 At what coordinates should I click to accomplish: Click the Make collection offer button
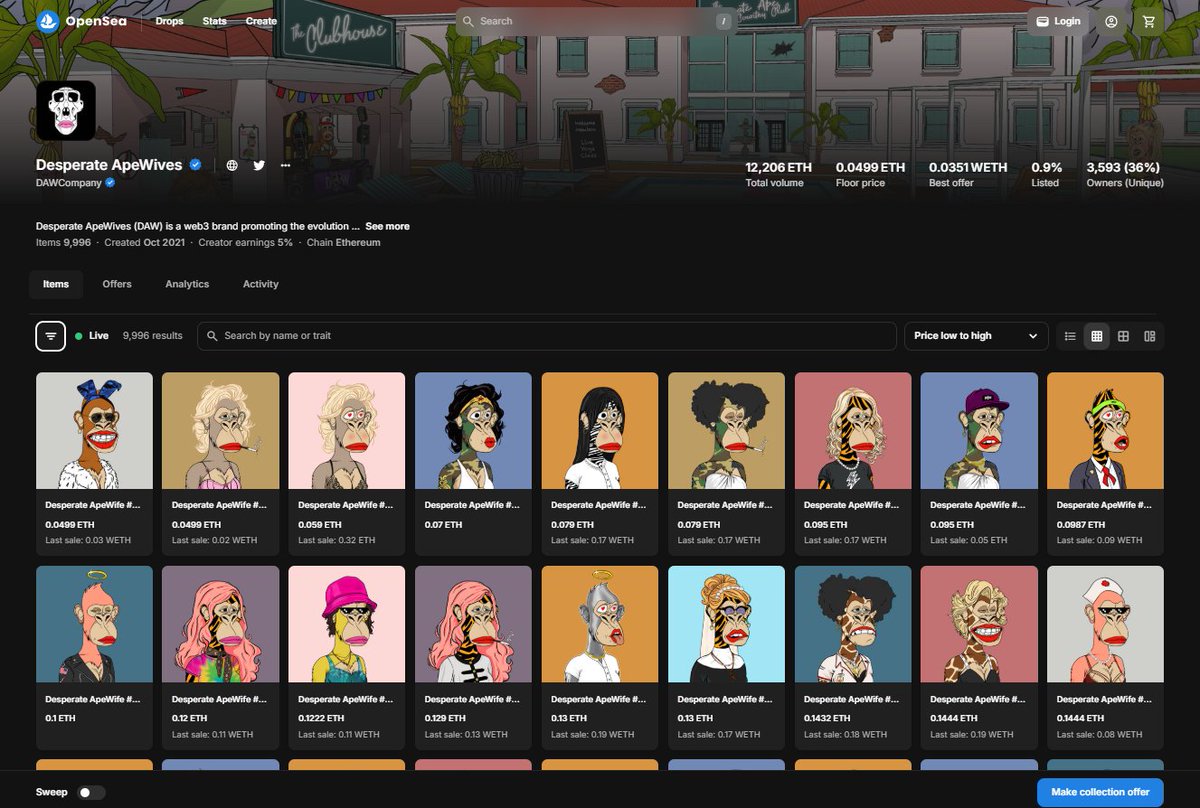[1099, 791]
